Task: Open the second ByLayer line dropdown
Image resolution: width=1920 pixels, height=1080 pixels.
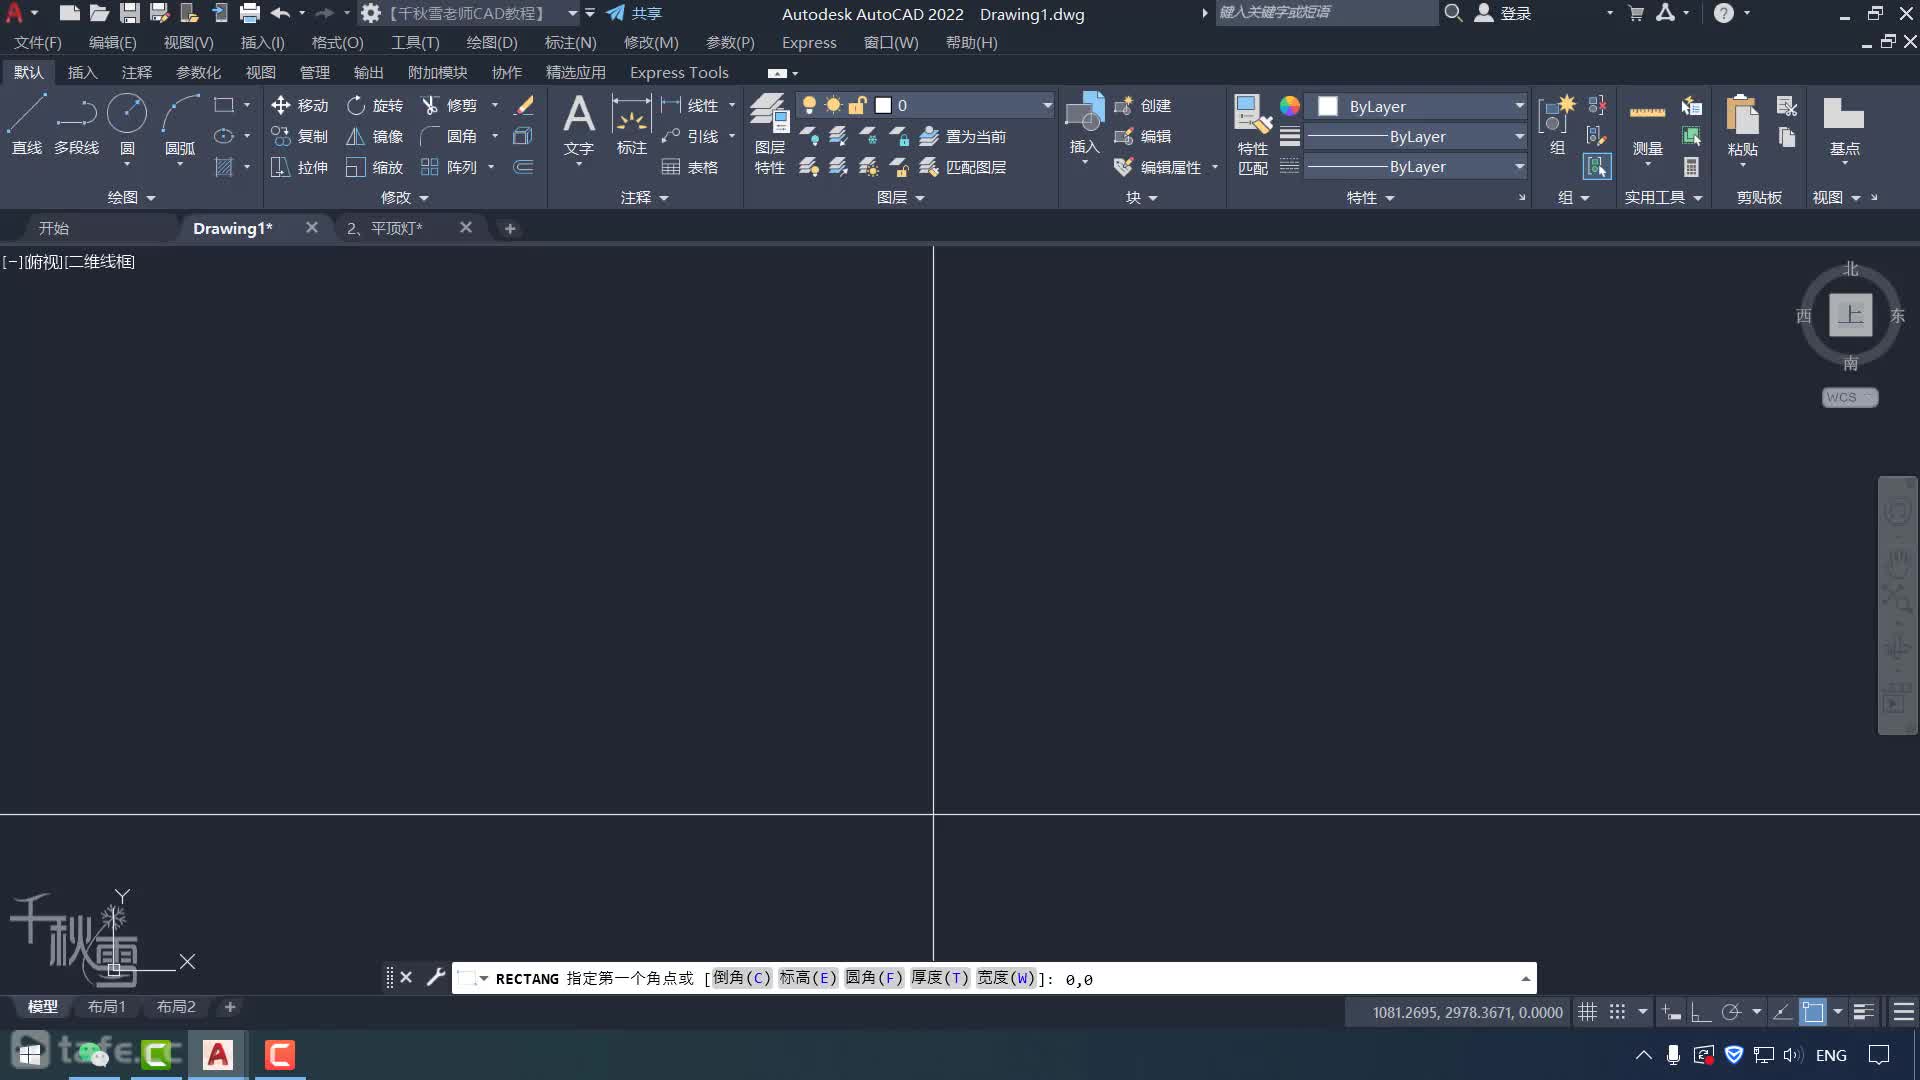Action: [x=1519, y=166]
